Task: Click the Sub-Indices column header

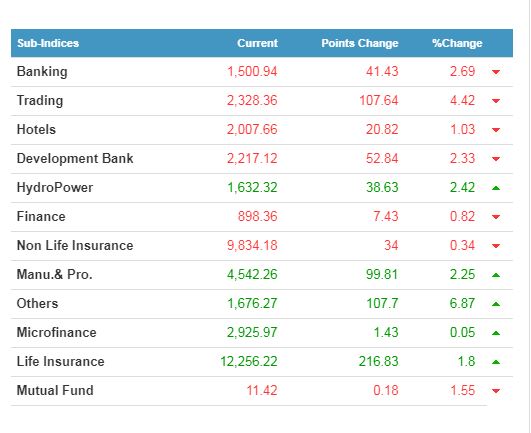Action: 48,43
